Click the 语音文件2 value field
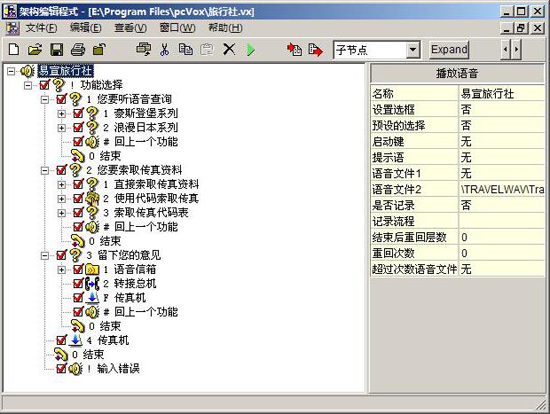 click(502, 189)
